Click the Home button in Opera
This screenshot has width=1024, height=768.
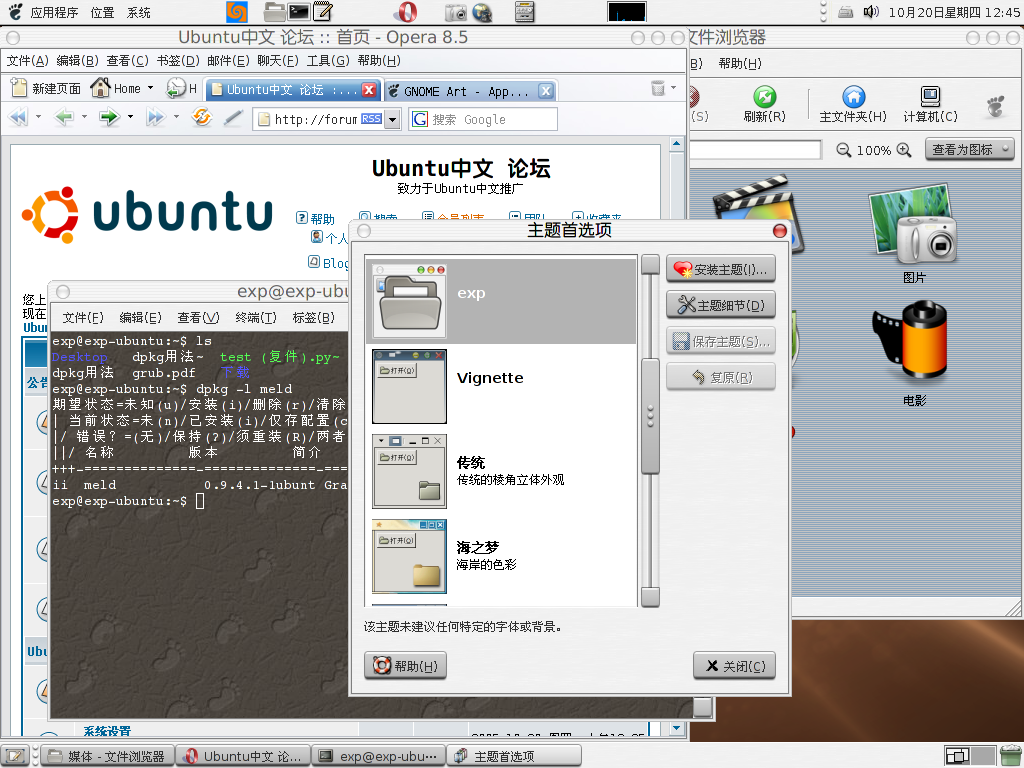(116, 88)
